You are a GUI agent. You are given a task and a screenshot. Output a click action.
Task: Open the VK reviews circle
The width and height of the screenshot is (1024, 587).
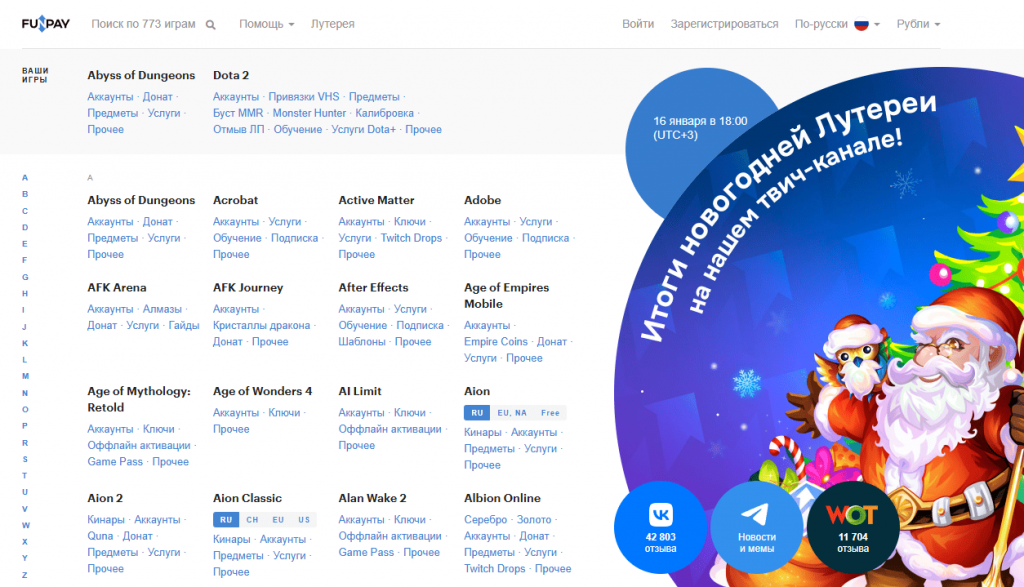660,526
